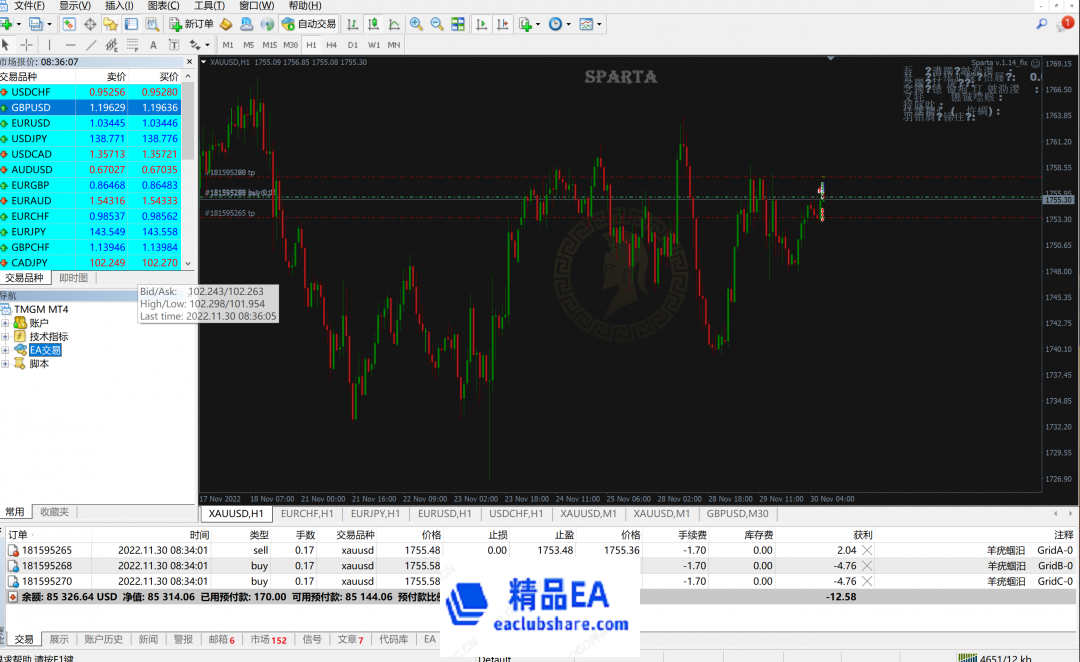The width and height of the screenshot is (1080, 662).
Task: Click the Zoom Out magnifier icon
Action: coord(436,25)
